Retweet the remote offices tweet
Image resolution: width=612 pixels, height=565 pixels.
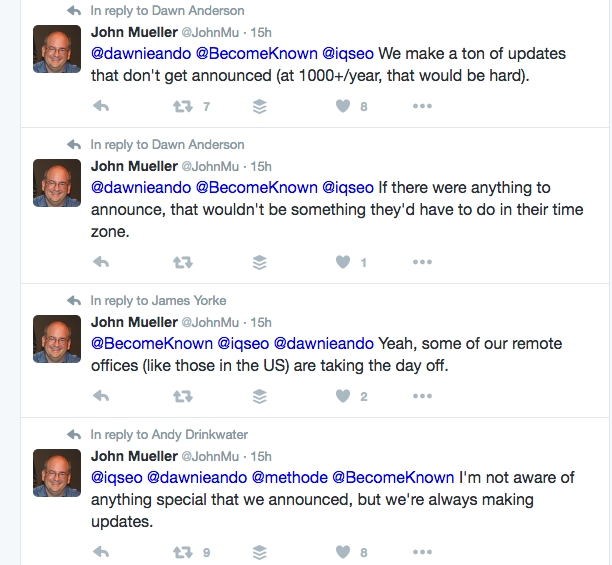[183, 396]
